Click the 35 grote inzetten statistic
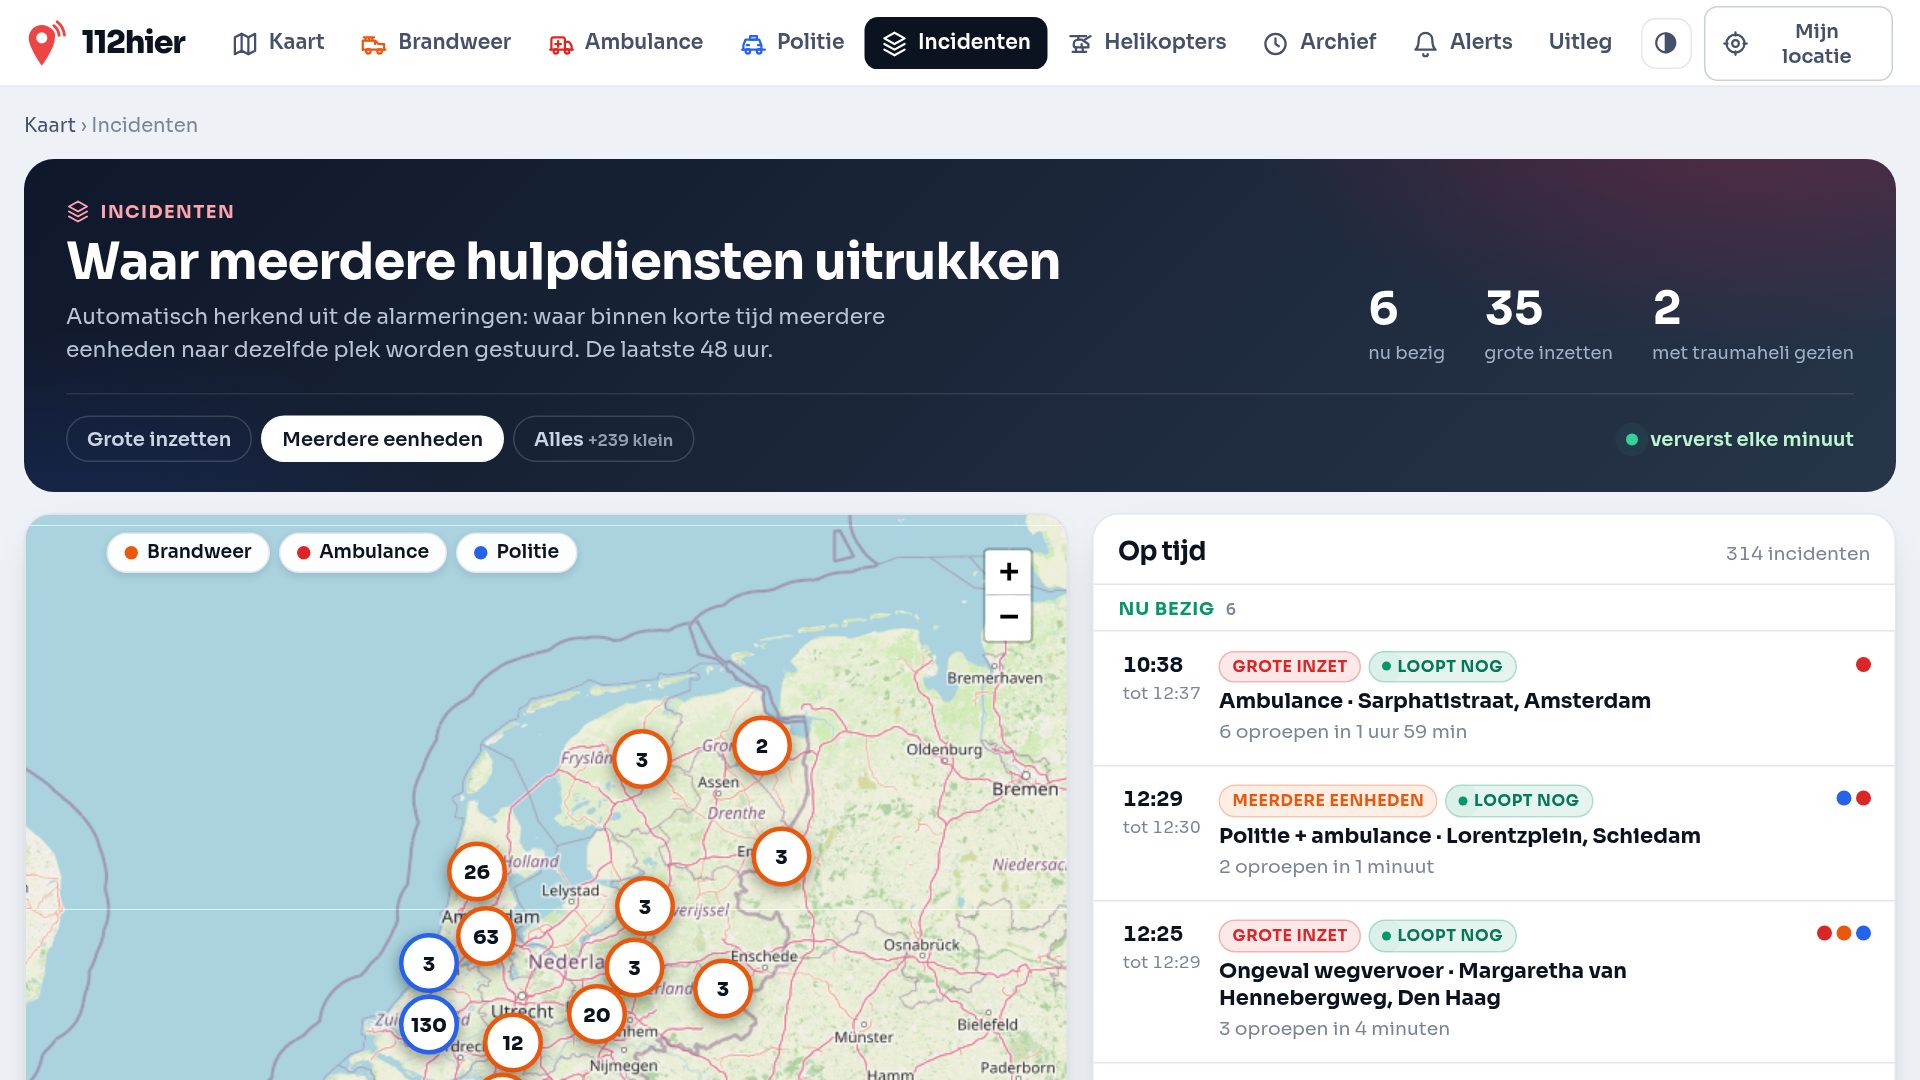Image resolution: width=1920 pixels, height=1080 pixels. 1548,324
